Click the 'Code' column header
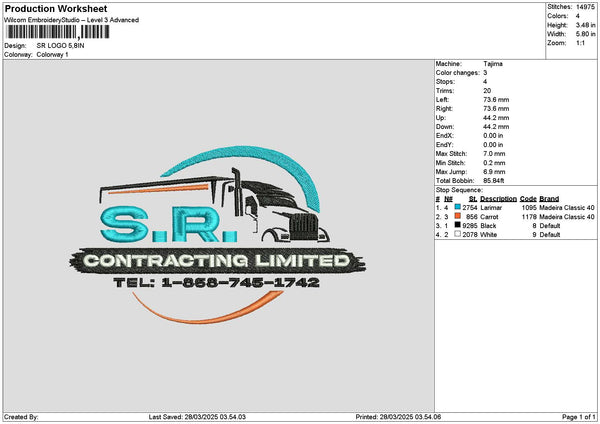Image resolution: width=600 pixels, height=424 pixels. (x=528, y=199)
